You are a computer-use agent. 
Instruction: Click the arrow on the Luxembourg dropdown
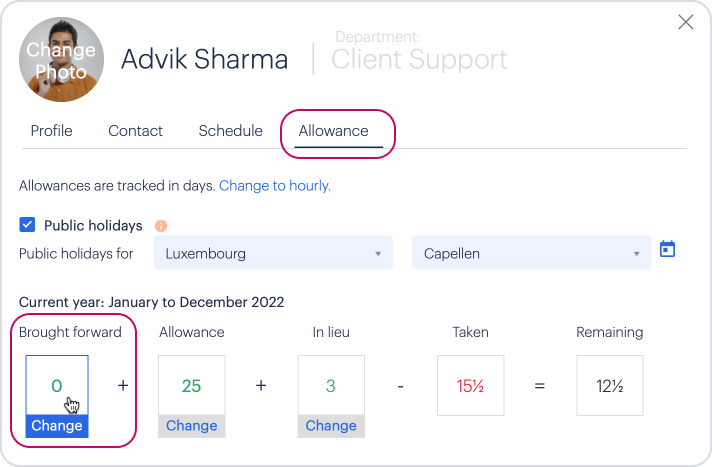point(378,254)
